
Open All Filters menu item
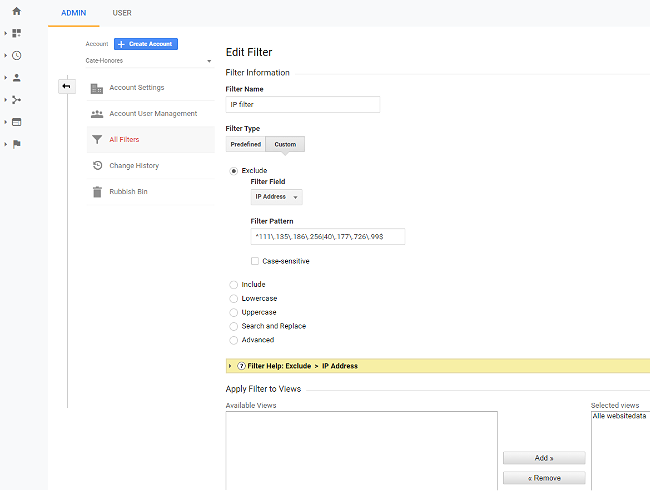[x=151, y=140]
